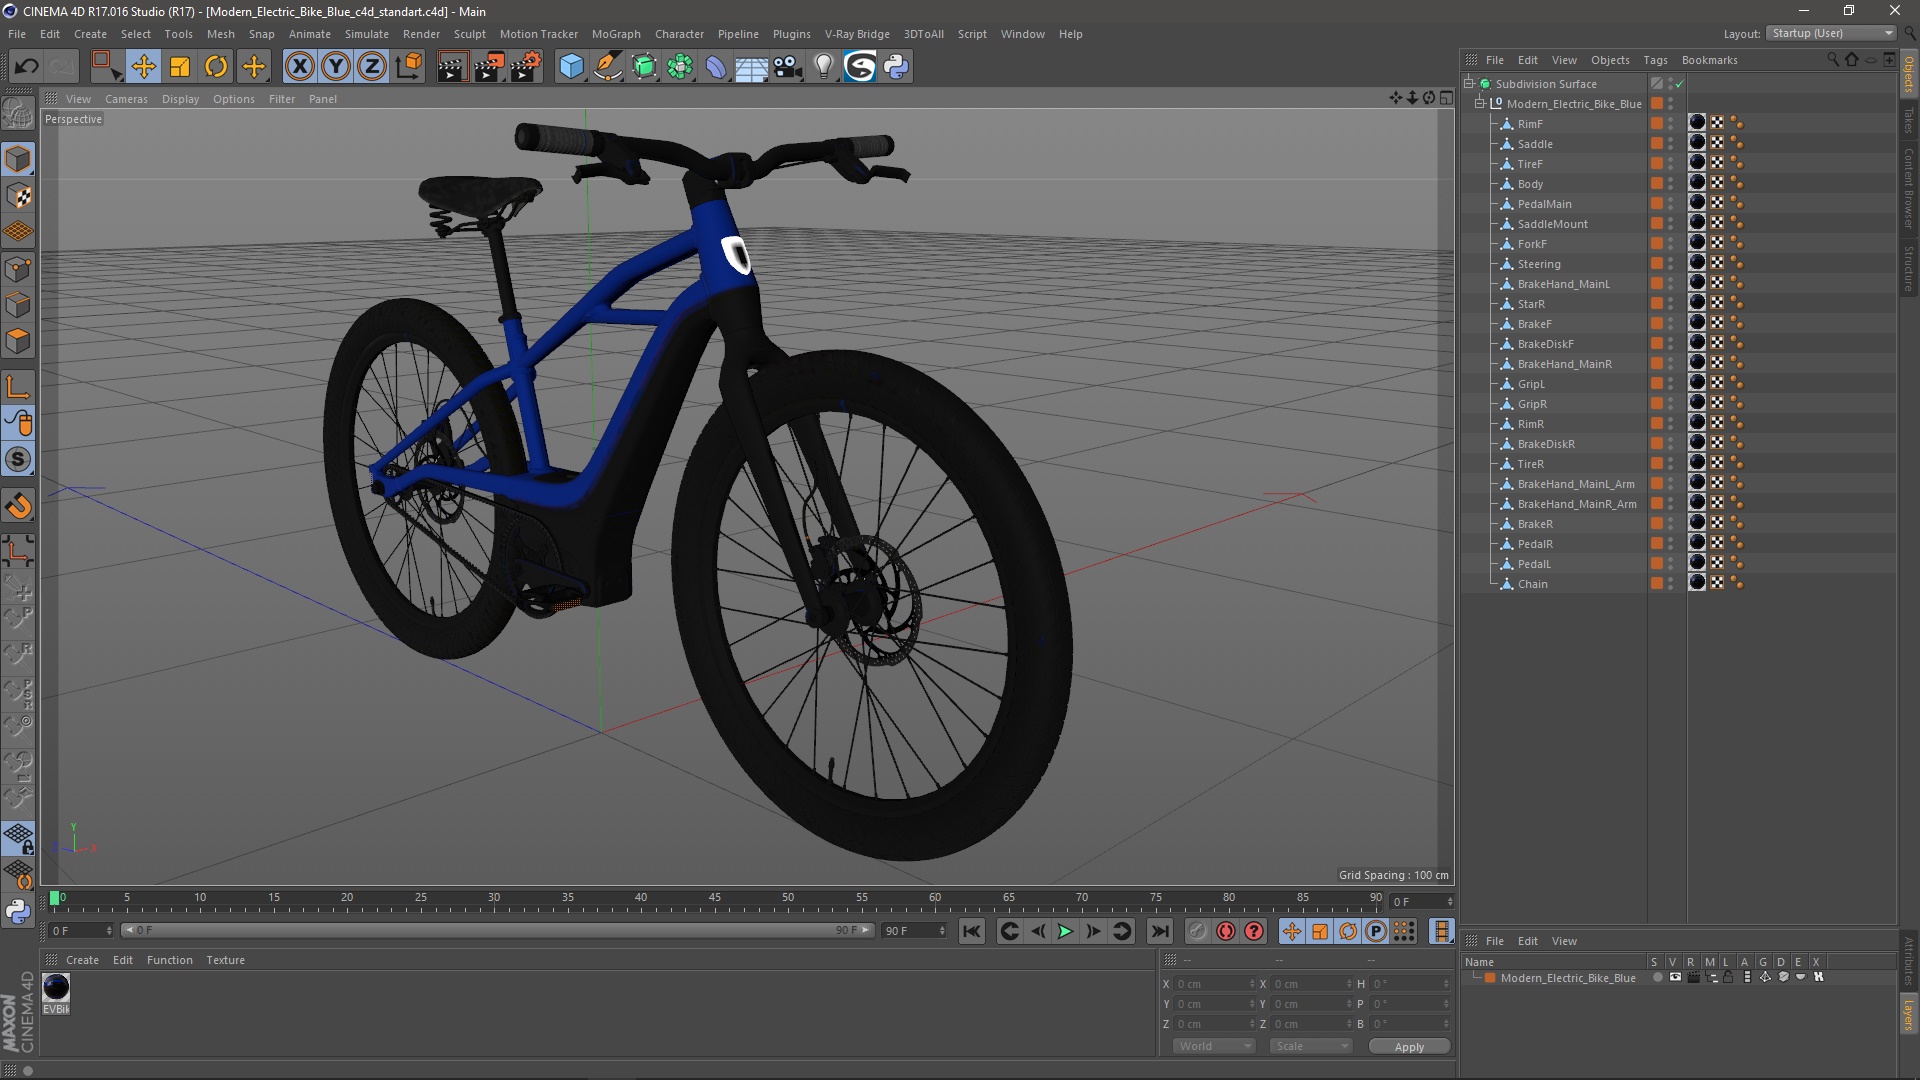Image resolution: width=1920 pixels, height=1080 pixels.
Task: Add a Subdivision Surface generator icon
Action: 644,67
